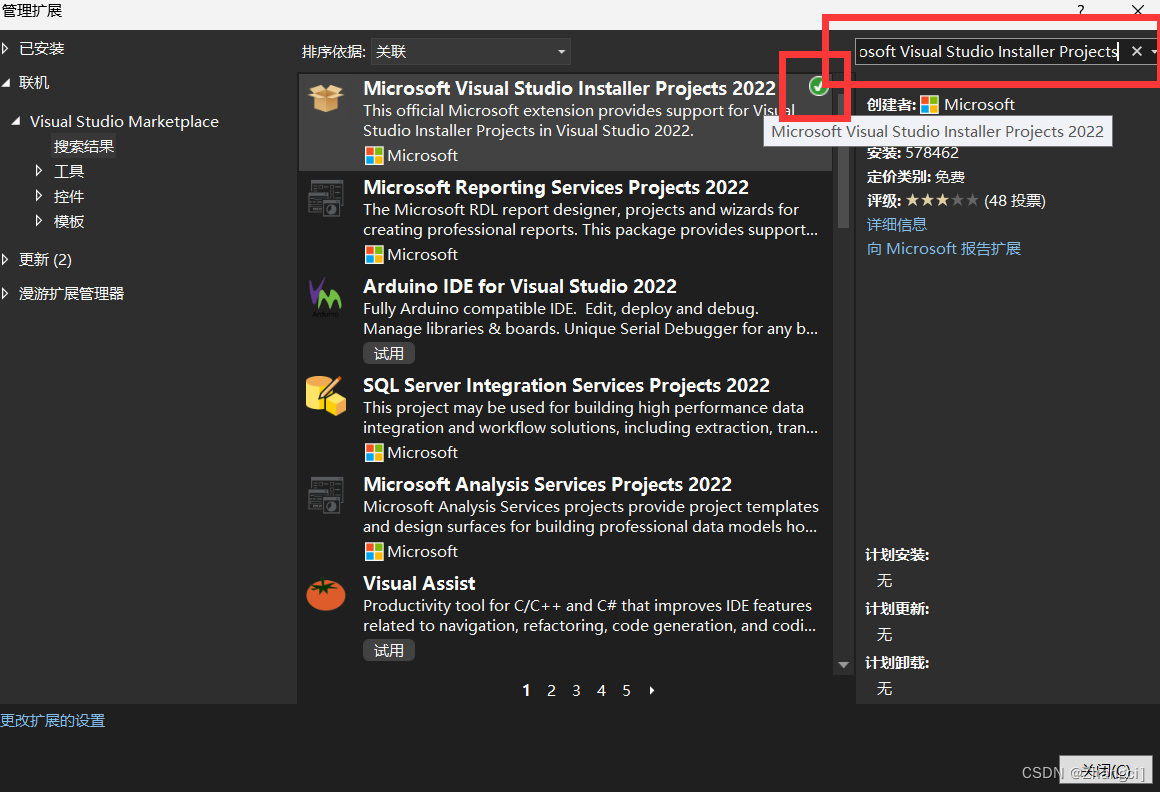Select the Visual Assist title
The height and width of the screenshot is (792, 1160).
[x=419, y=583]
